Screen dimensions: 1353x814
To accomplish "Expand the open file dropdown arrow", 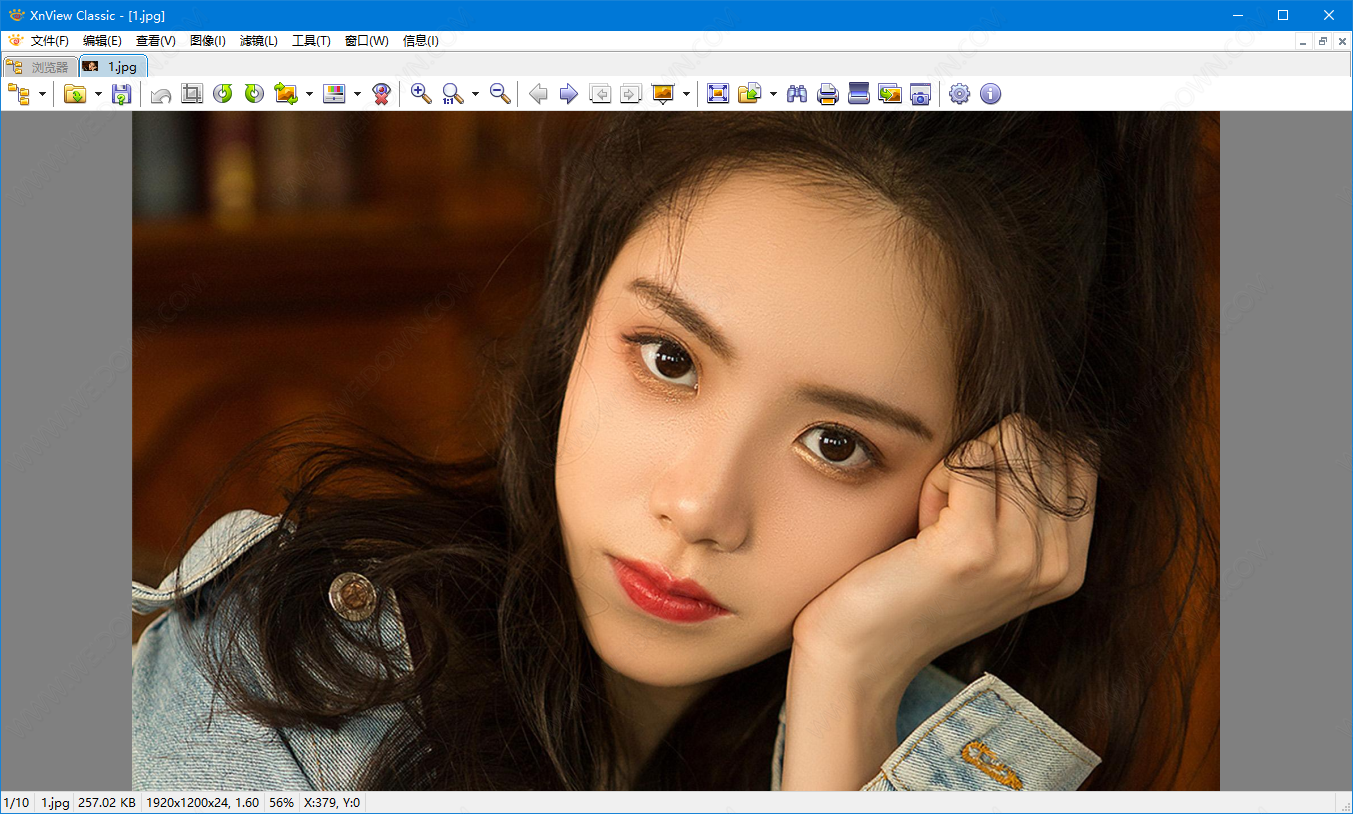I will (x=98, y=94).
